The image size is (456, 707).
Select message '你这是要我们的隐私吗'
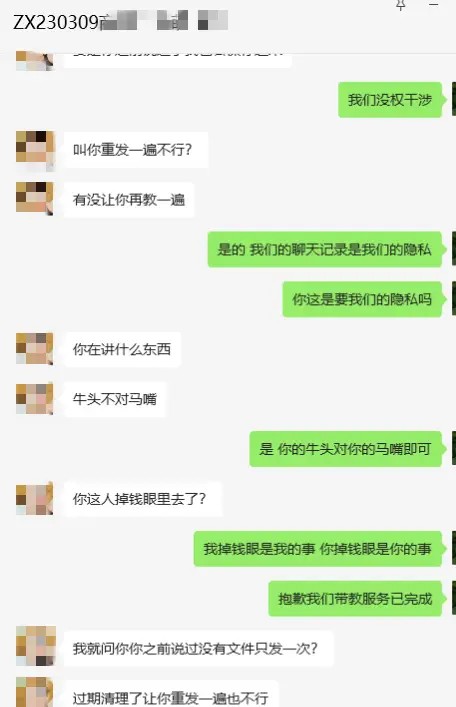[x=362, y=299]
